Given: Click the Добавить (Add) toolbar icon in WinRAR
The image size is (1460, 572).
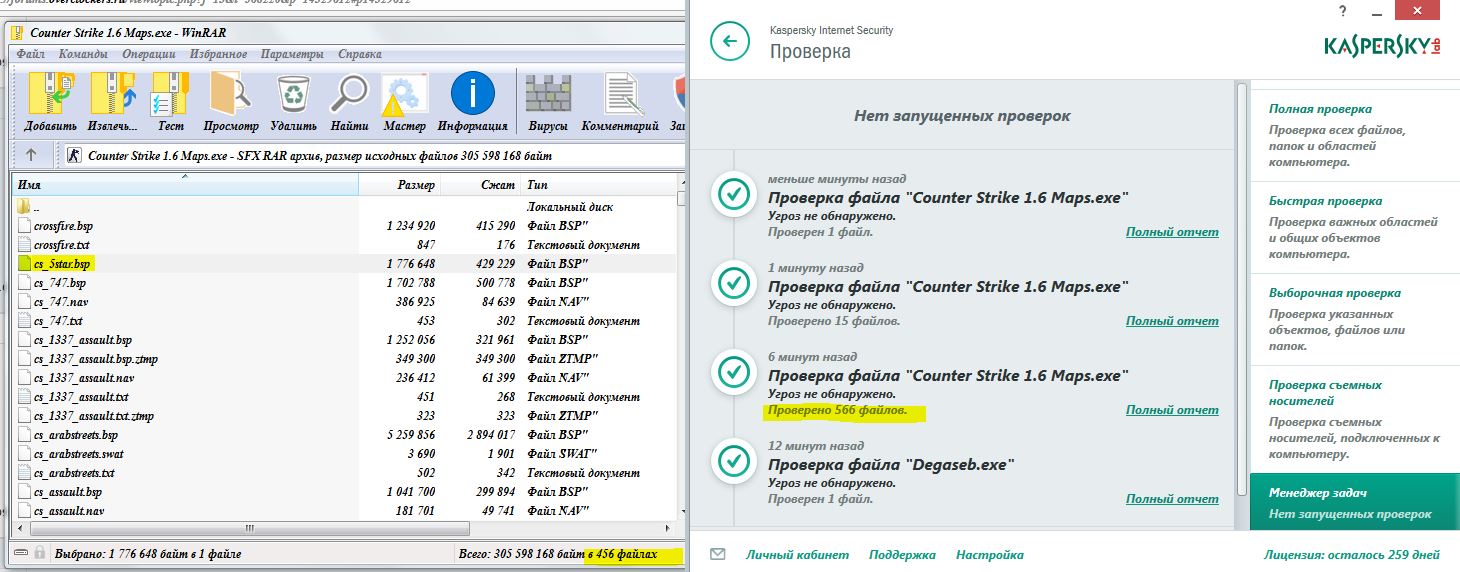Looking at the screenshot, I should point(50,95).
